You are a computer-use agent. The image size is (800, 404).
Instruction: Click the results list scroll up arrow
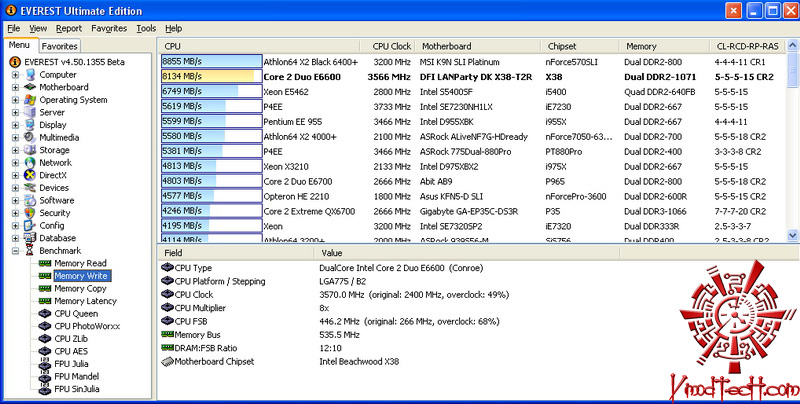[x=792, y=46]
